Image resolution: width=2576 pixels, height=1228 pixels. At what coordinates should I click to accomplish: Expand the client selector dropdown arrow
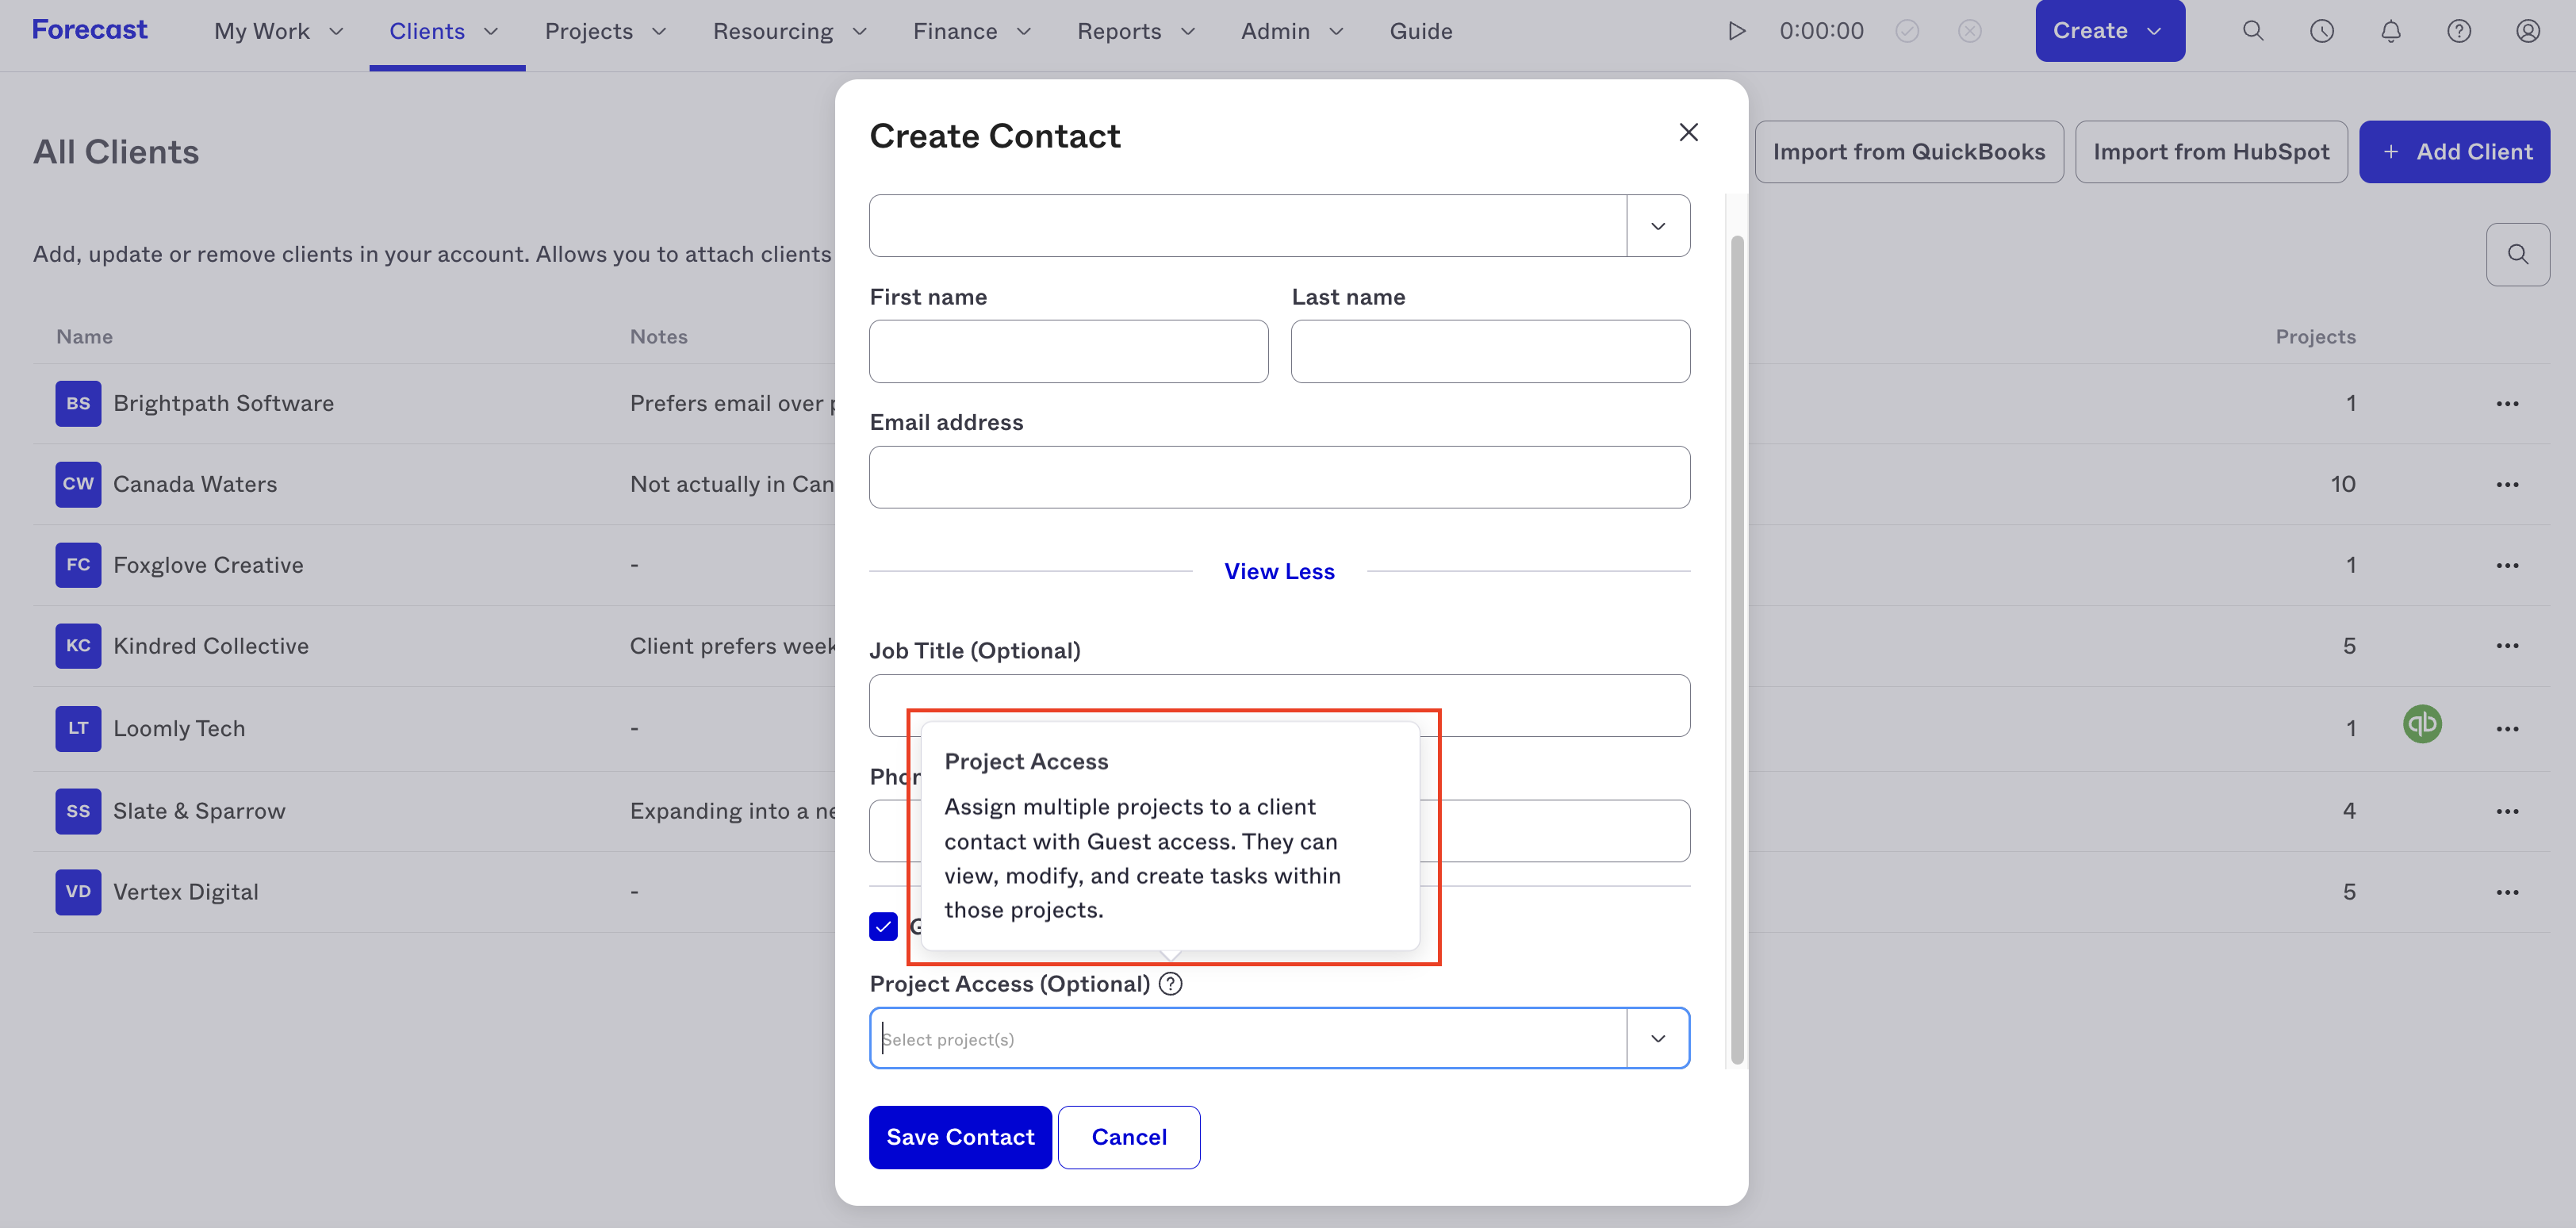[x=1658, y=226]
